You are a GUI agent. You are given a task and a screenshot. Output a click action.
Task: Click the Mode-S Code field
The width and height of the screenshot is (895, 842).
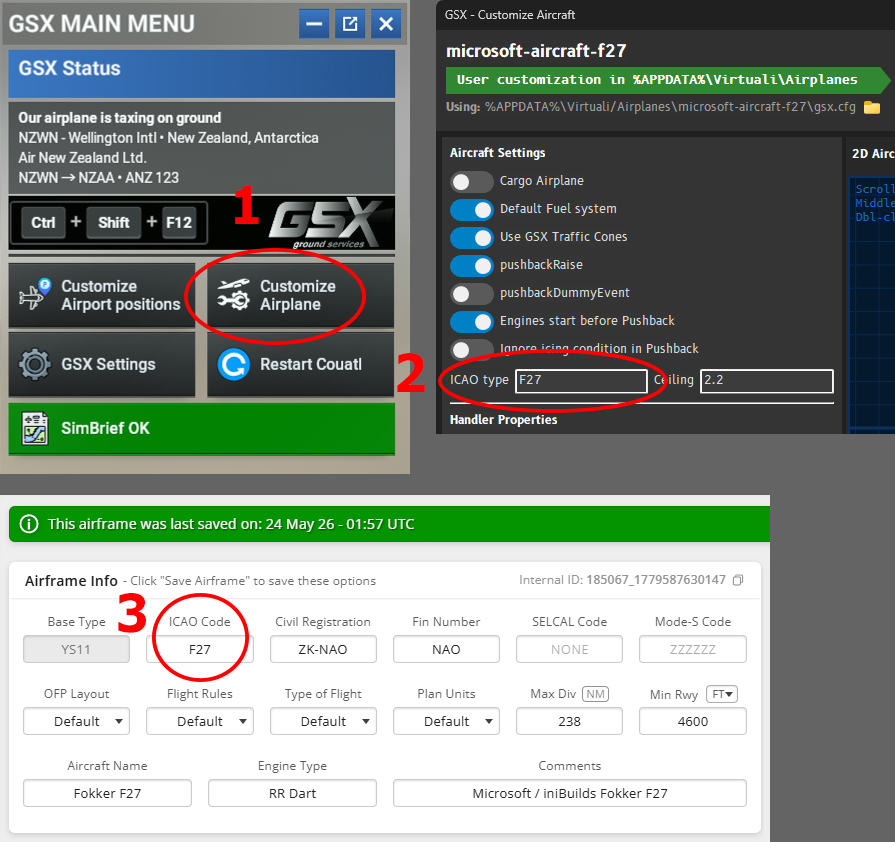(693, 650)
